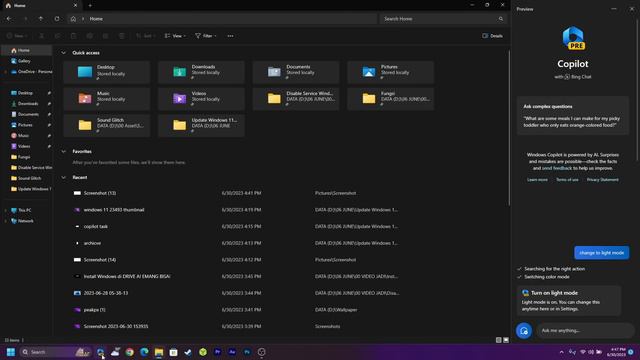Open the Filter dropdown menu
The width and height of the screenshot is (640, 360).
(206, 36)
